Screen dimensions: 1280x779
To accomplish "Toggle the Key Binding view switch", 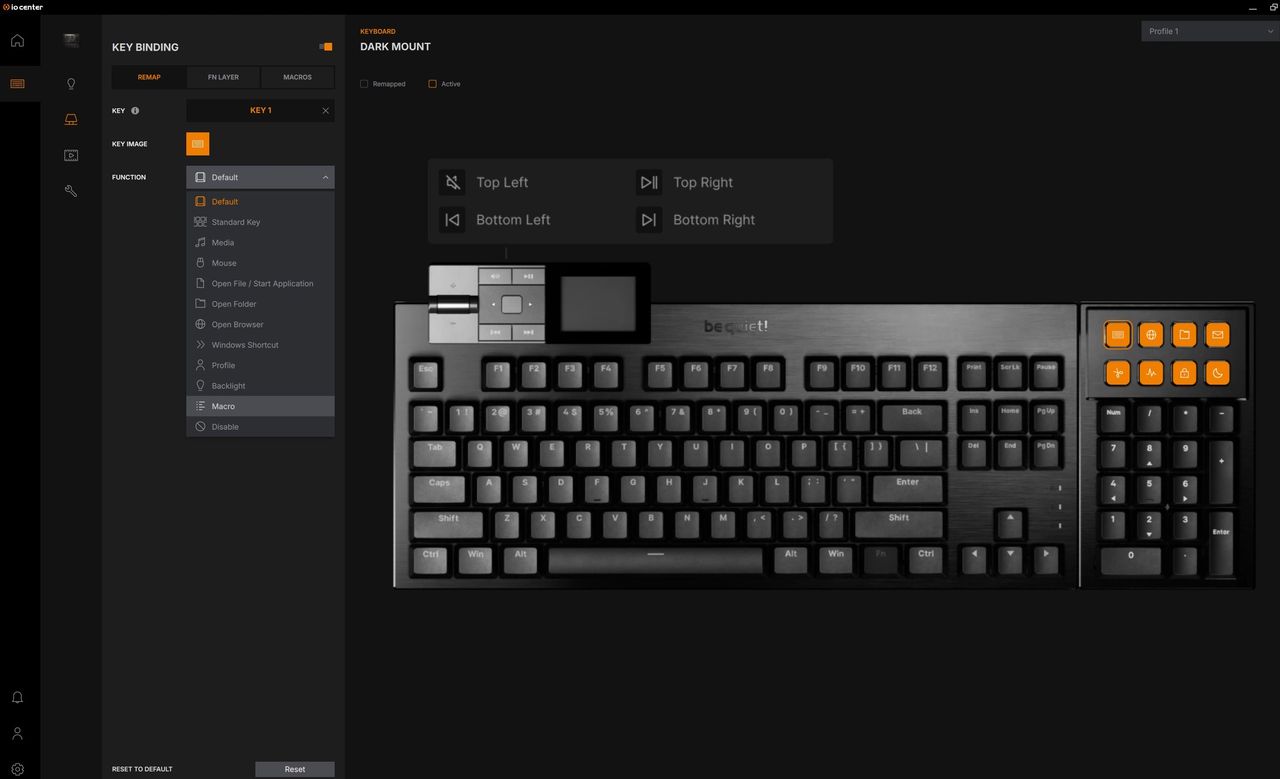I will pyautogui.click(x=325, y=47).
